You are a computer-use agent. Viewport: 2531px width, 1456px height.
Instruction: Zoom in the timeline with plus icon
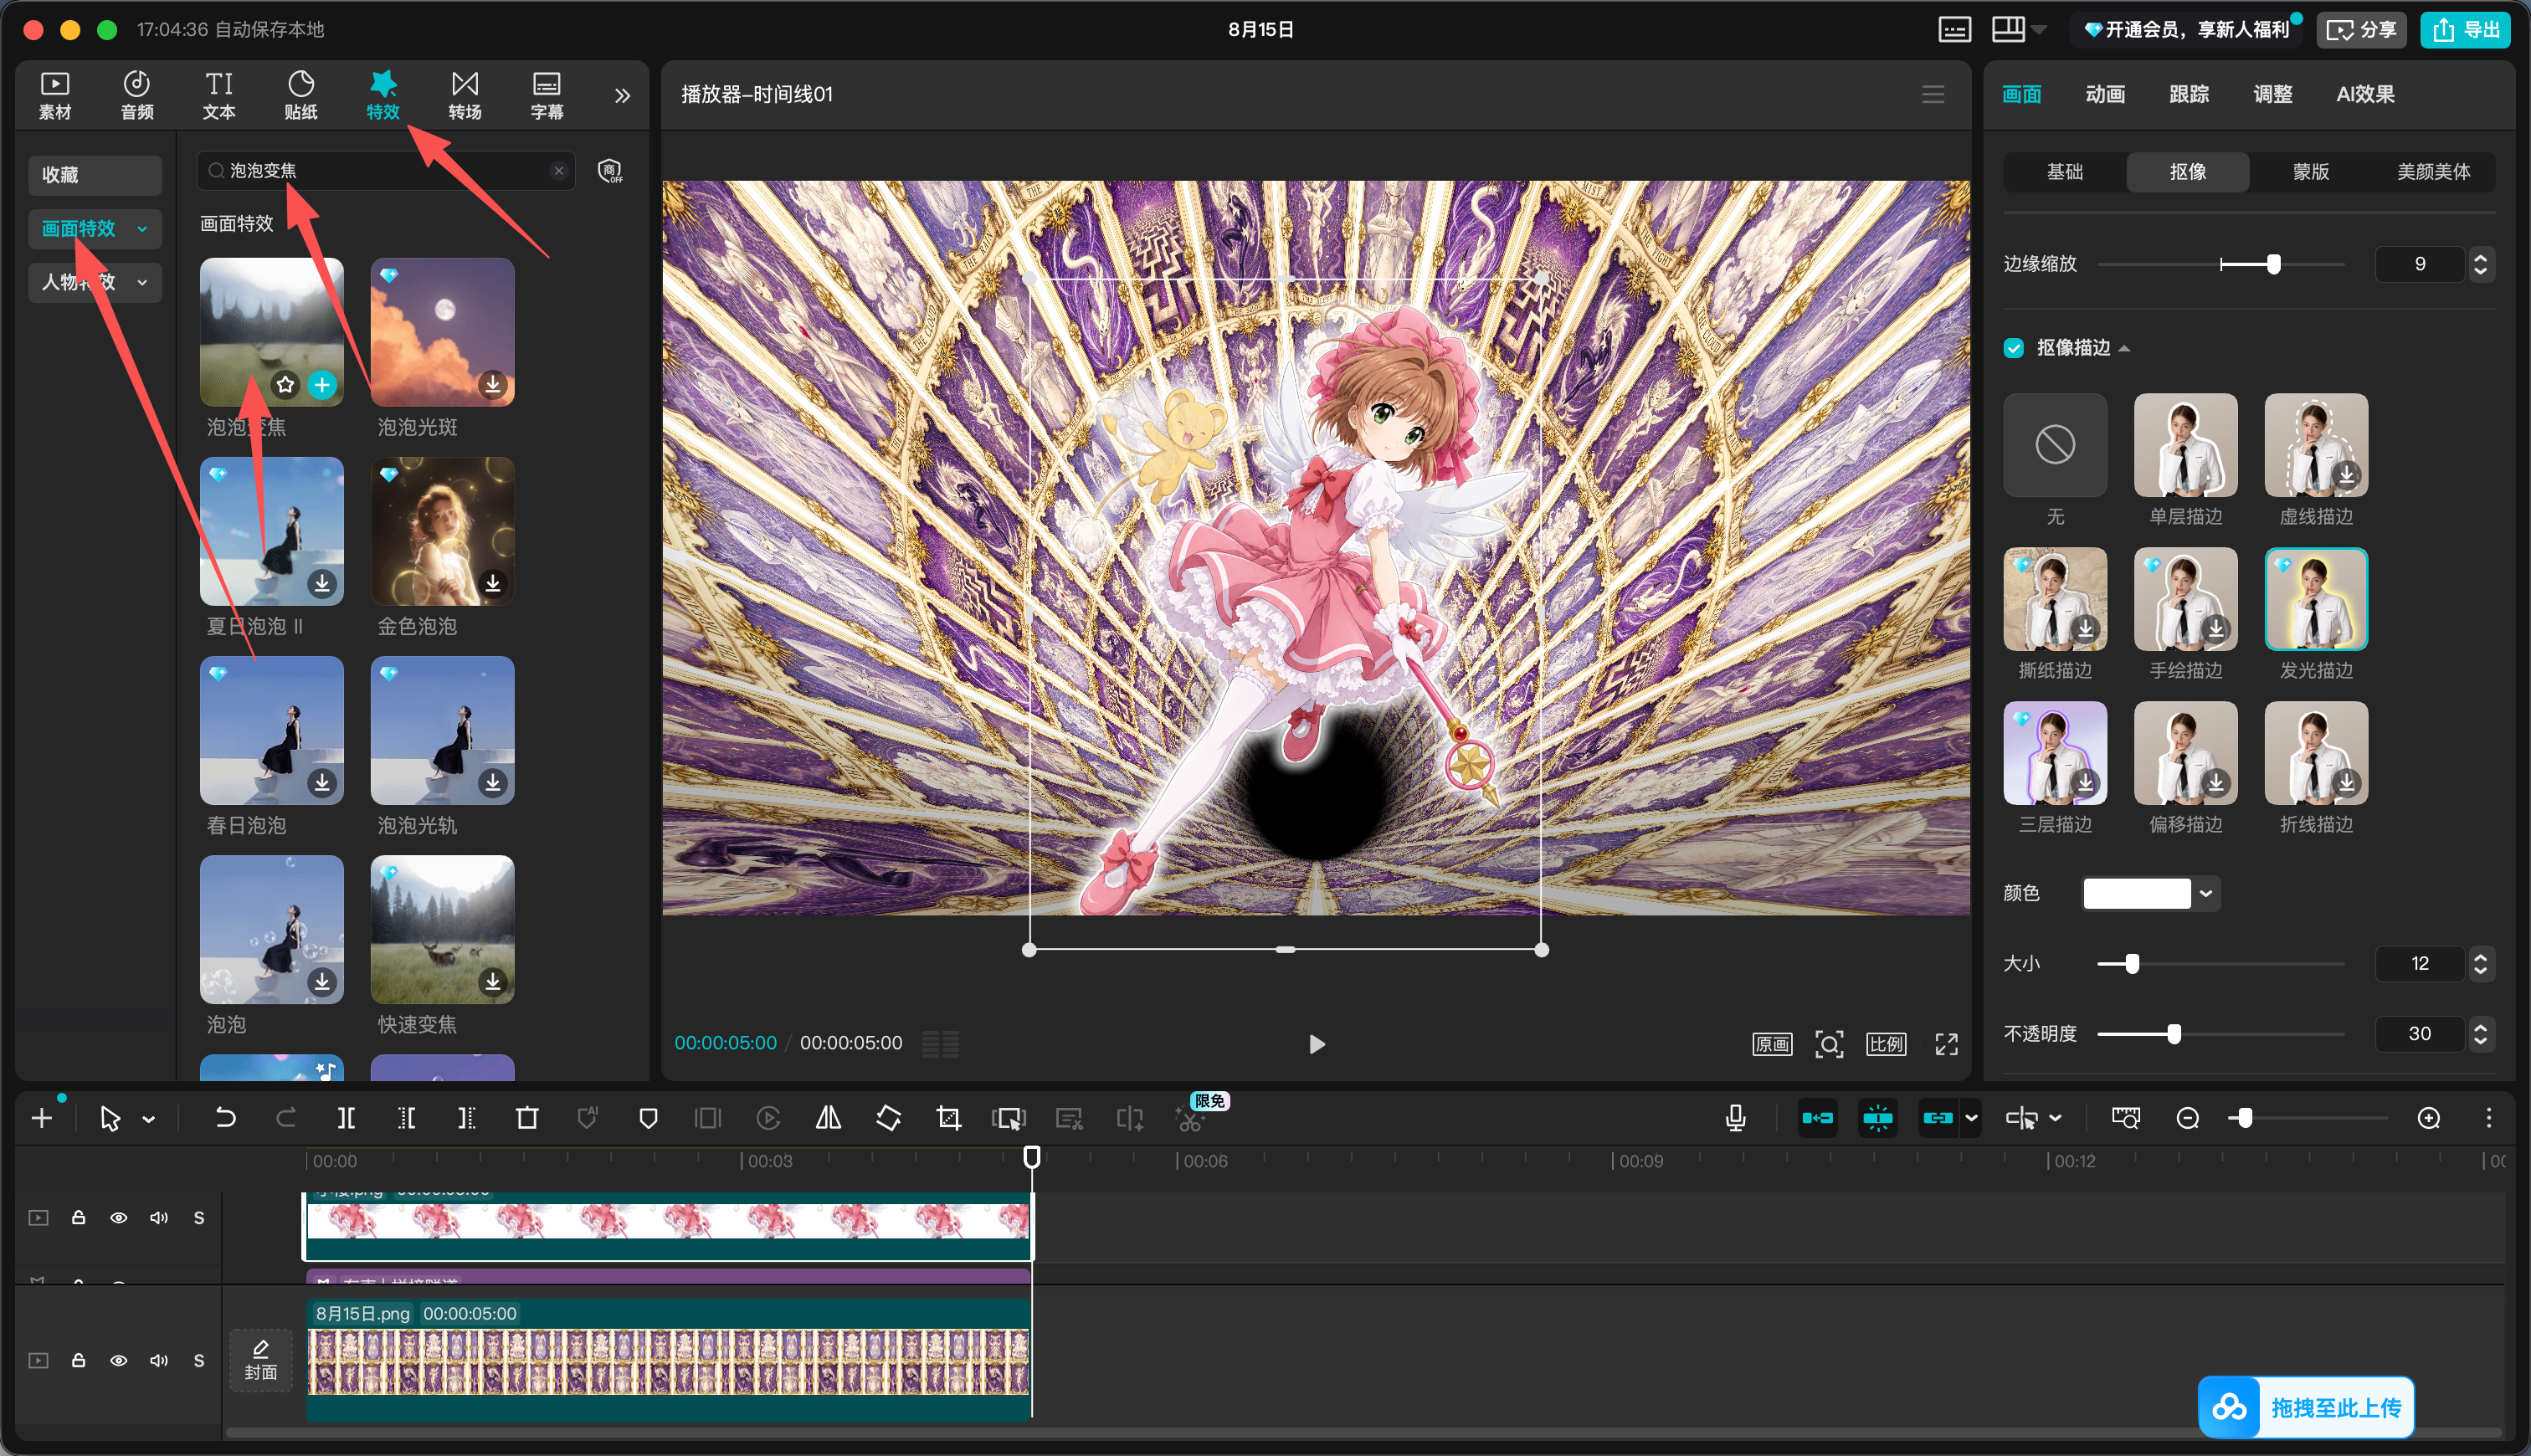pos(2429,1118)
